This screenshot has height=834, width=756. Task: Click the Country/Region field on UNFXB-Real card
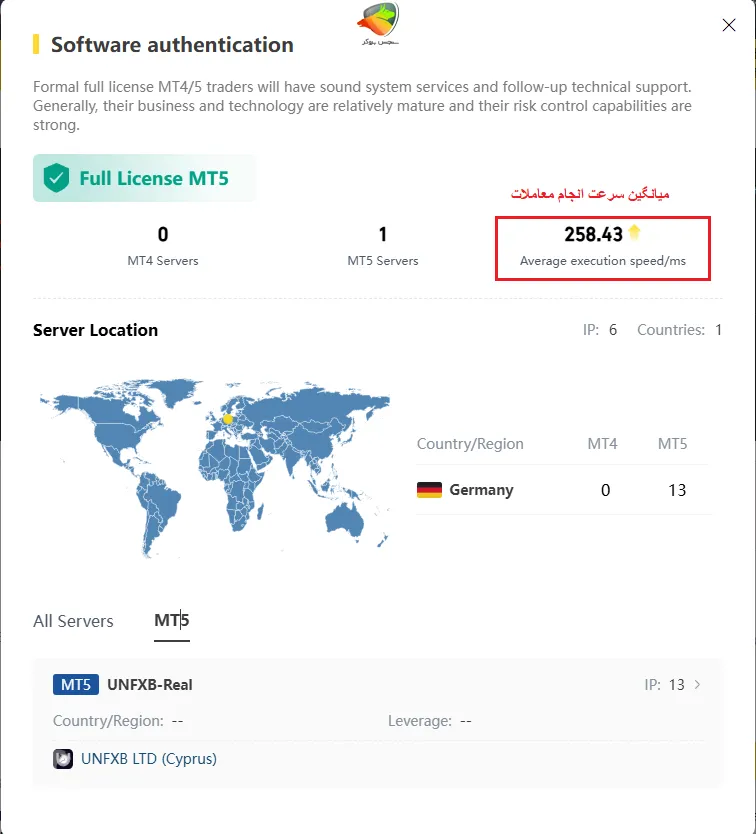click(118, 721)
